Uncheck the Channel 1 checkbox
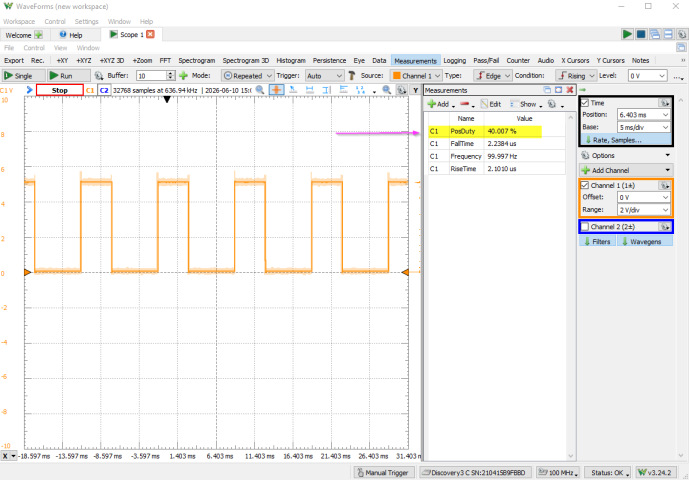This screenshot has height=480, width=689. [585, 185]
